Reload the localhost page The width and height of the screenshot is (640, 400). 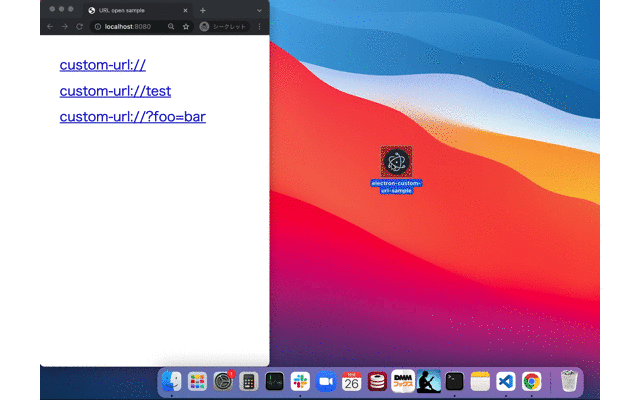pos(80,27)
